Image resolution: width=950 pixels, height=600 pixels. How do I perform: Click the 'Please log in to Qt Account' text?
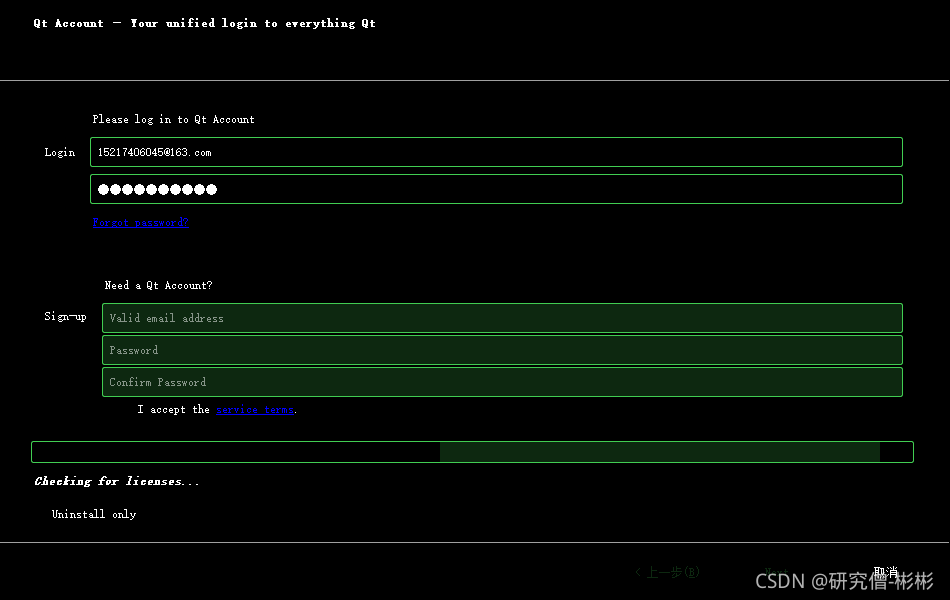point(173,119)
